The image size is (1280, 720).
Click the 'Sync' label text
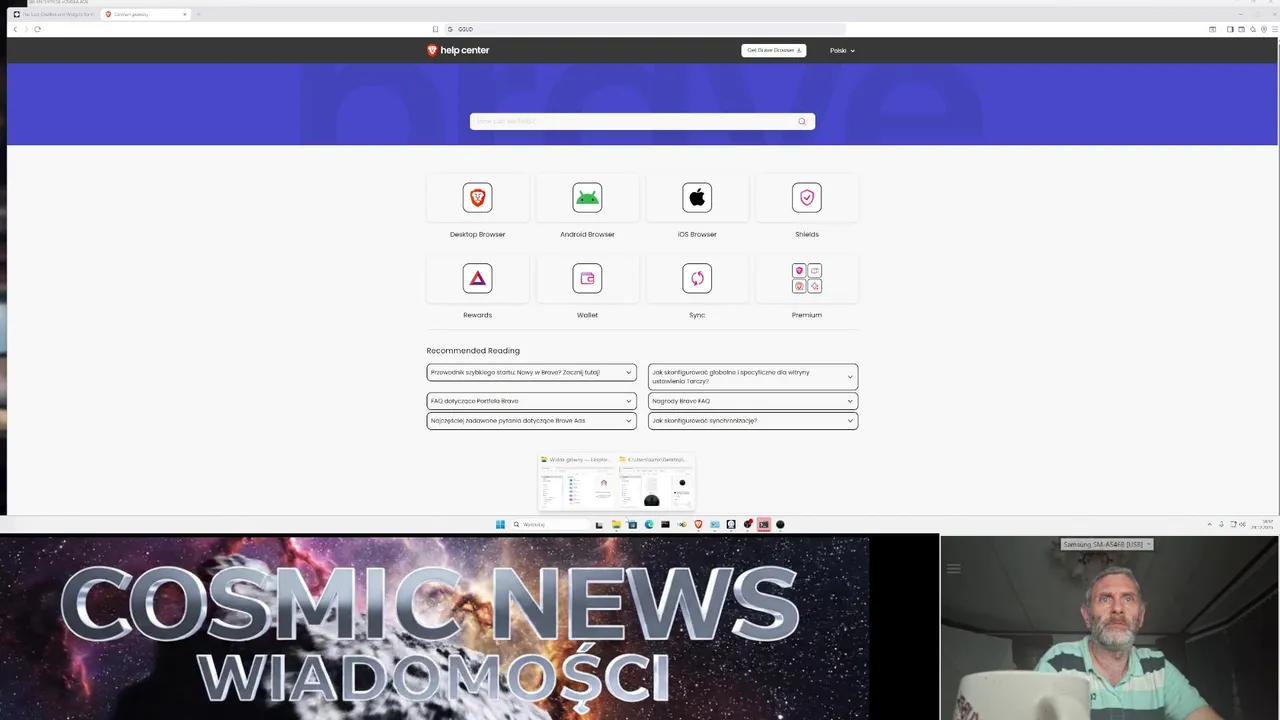click(x=697, y=315)
